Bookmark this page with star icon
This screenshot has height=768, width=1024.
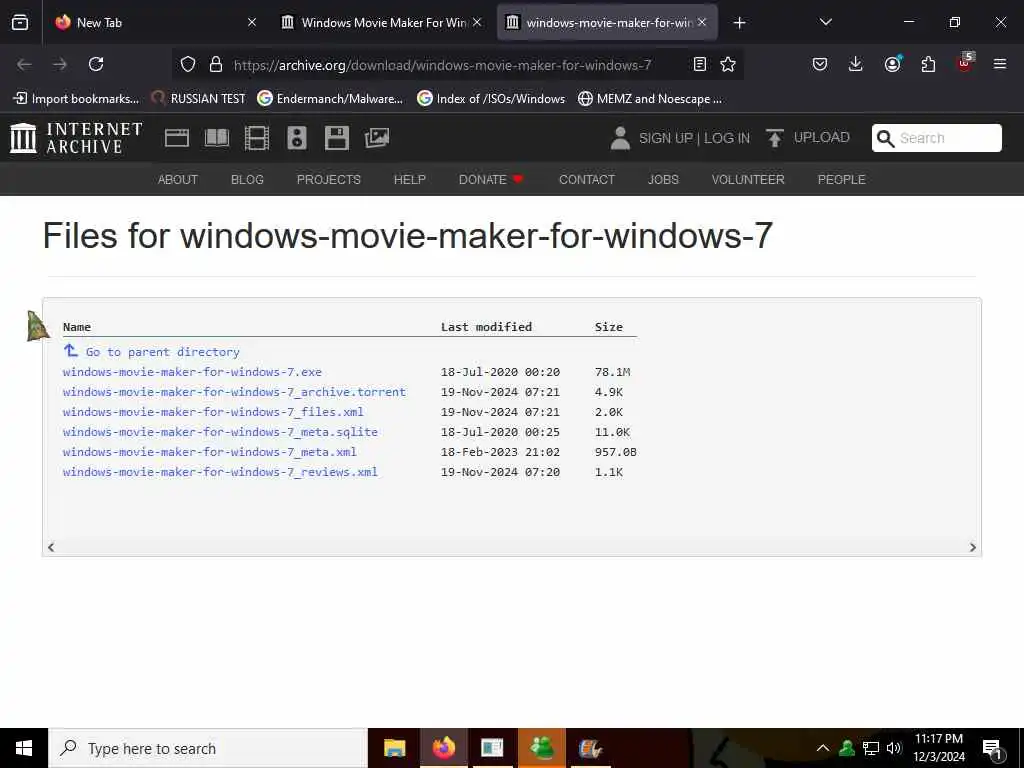pyautogui.click(x=728, y=64)
